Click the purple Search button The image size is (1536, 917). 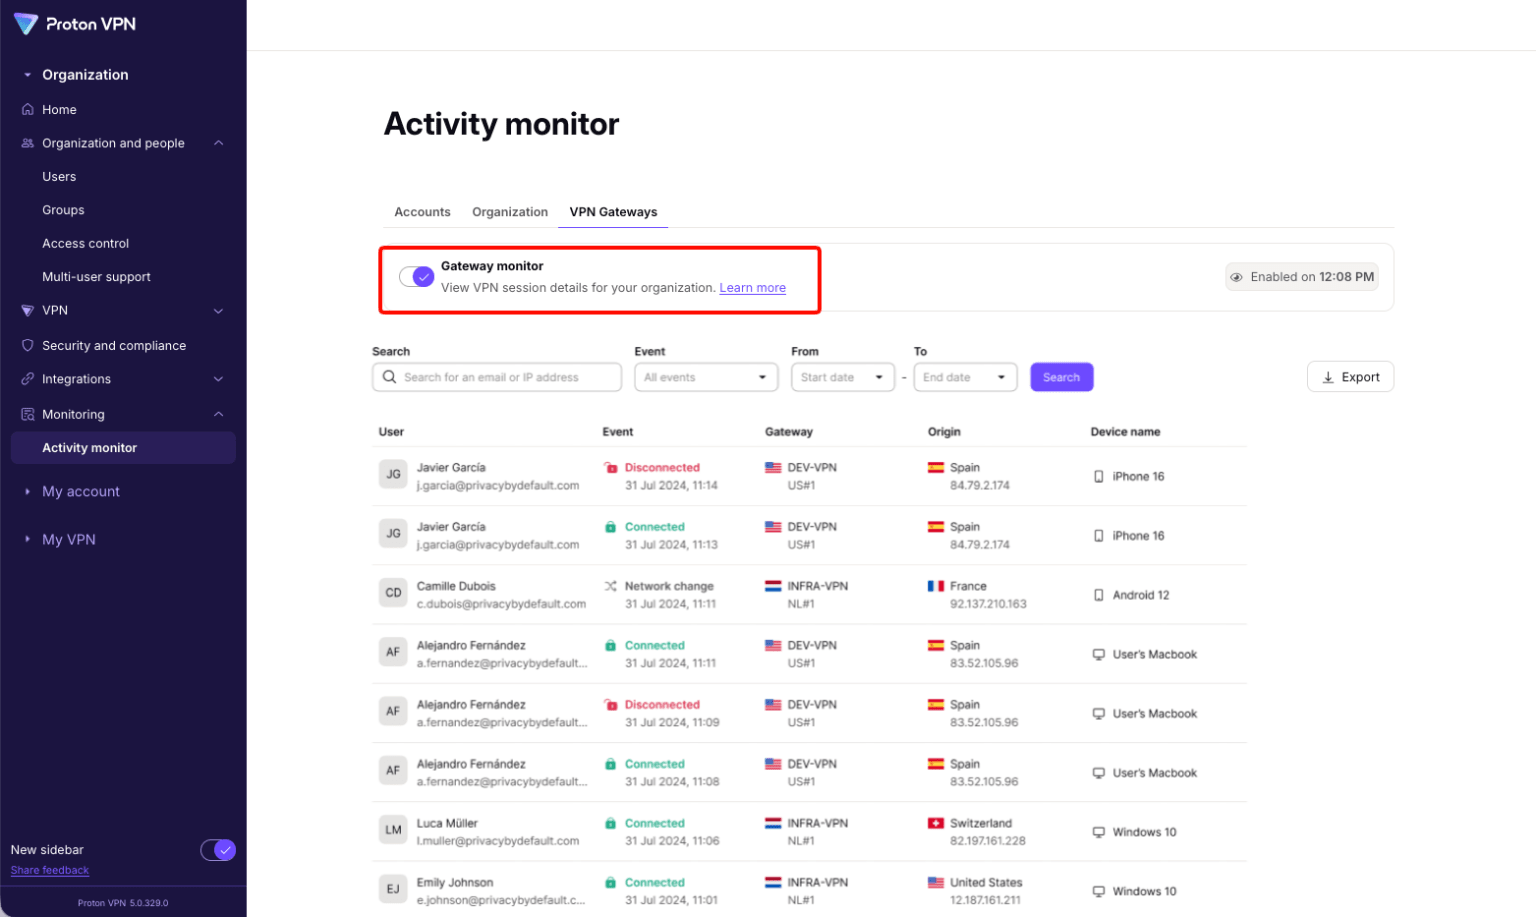(1061, 377)
